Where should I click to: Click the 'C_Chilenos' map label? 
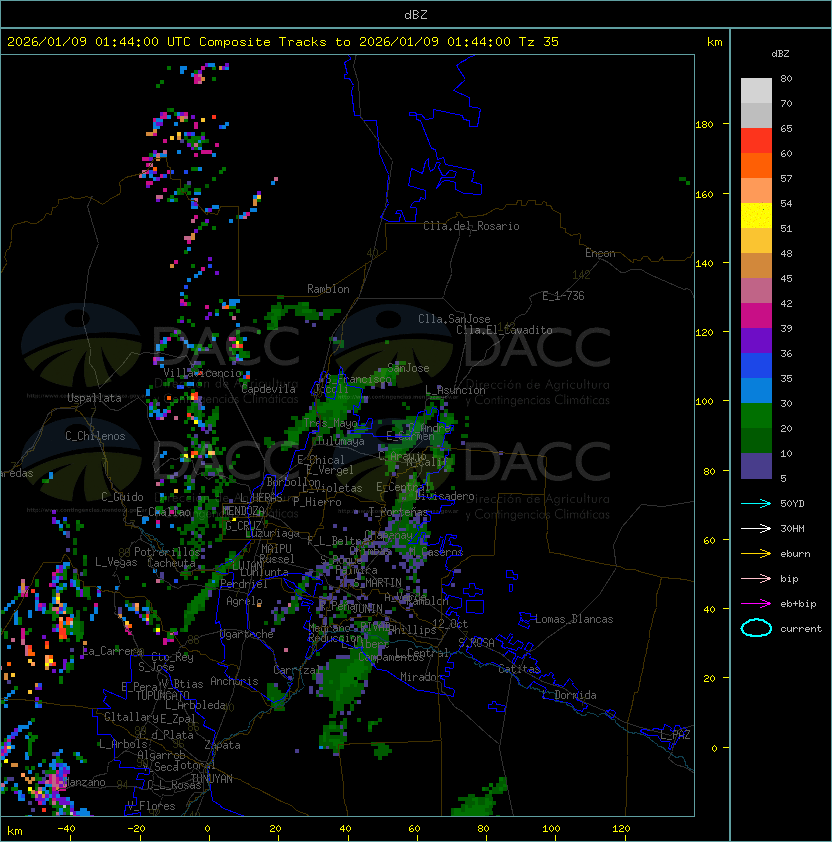coord(95,436)
